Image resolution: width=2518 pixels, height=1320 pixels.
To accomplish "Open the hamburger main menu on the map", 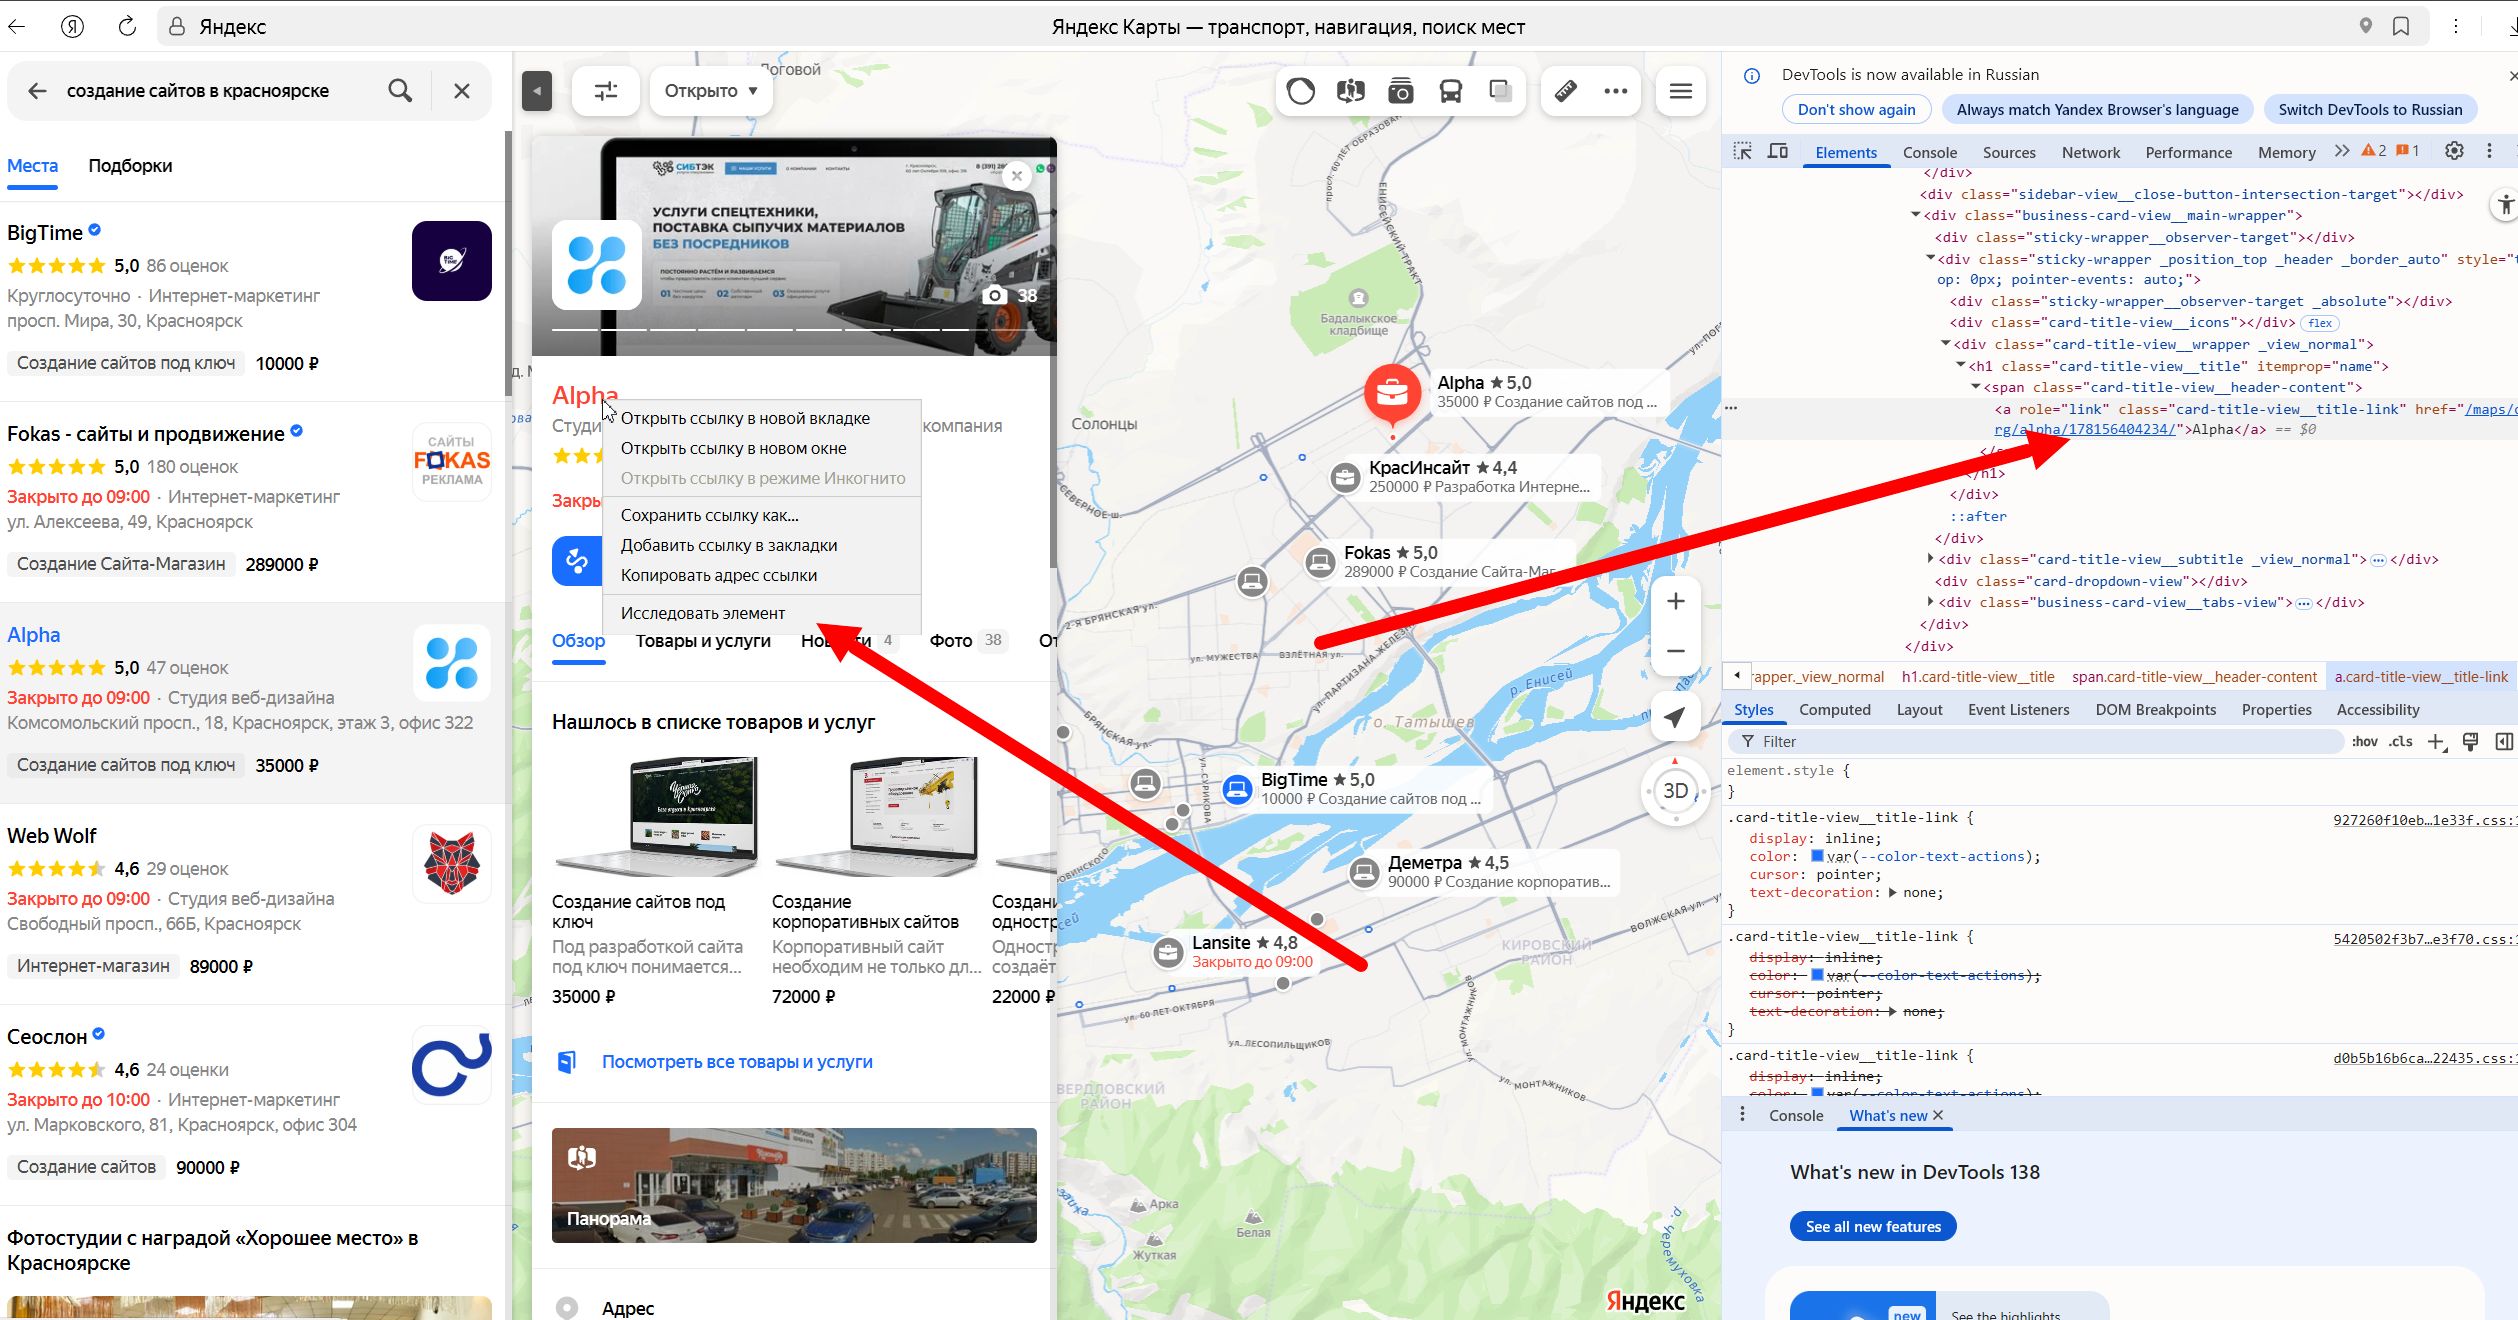I will coord(1681,91).
